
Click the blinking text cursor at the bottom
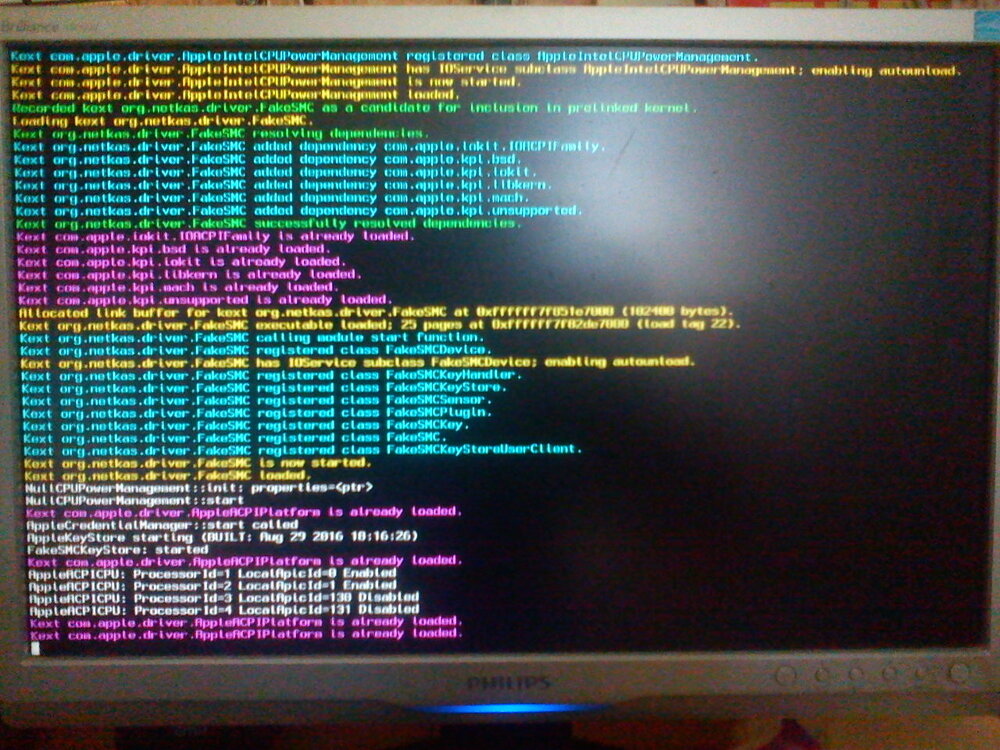click(34, 648)
